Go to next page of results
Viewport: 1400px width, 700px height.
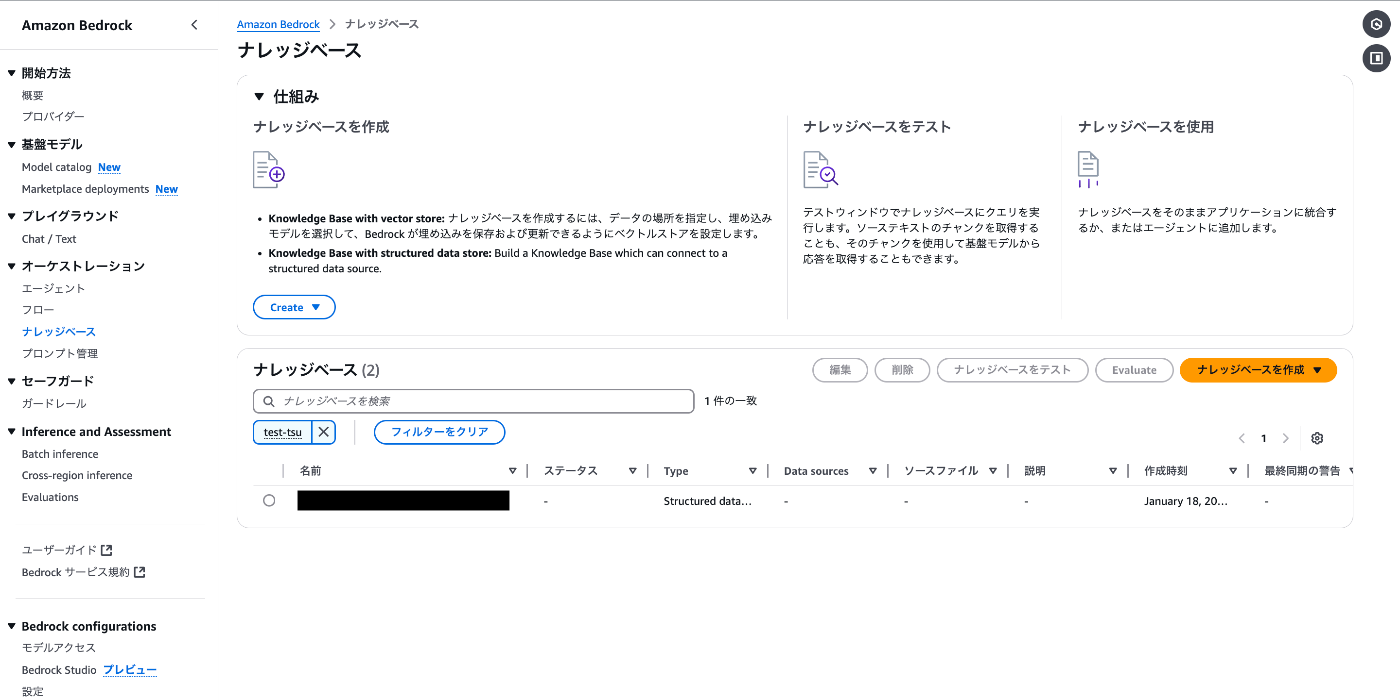(x=1286, y=438)
